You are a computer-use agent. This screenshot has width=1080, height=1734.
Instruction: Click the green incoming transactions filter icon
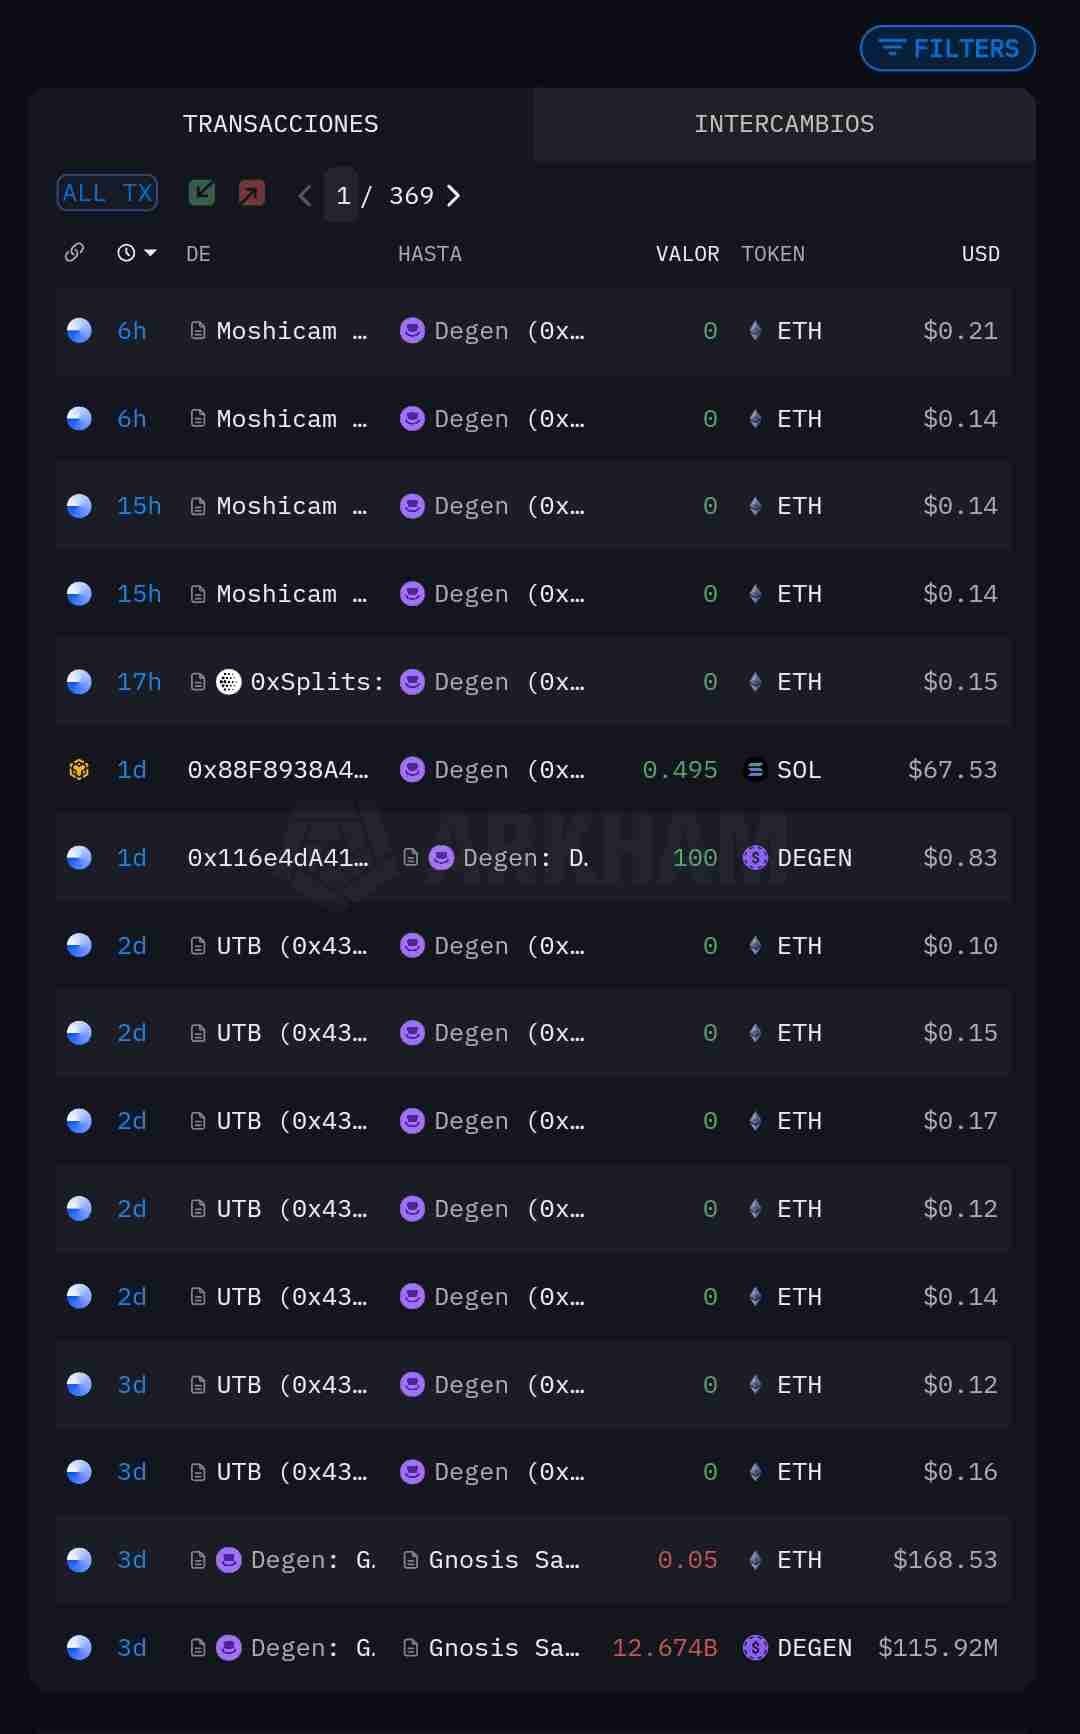(202, 193)
